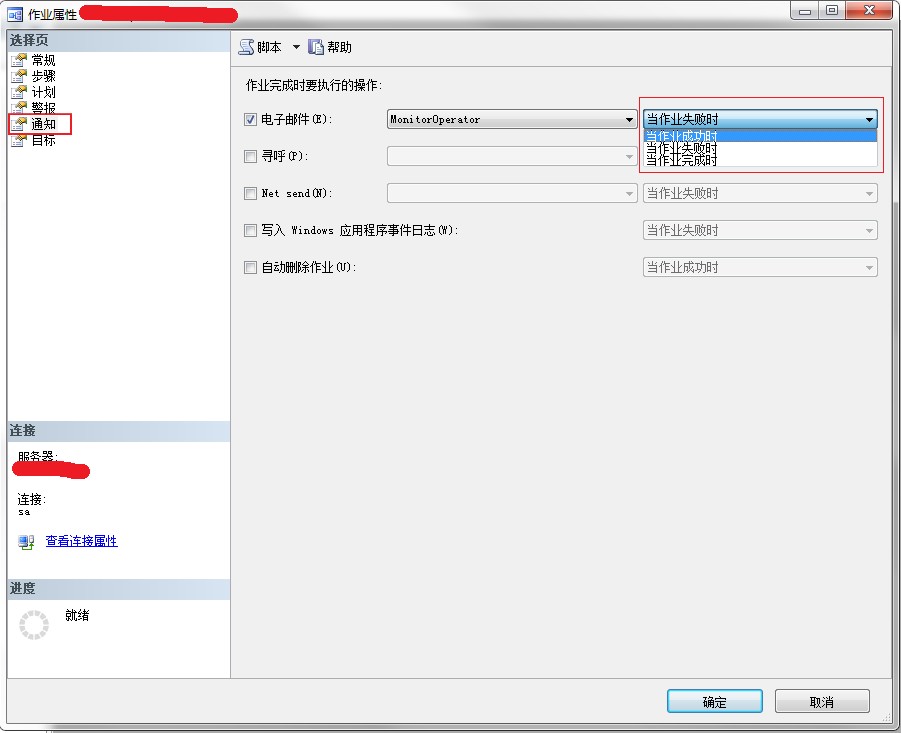This screenshot has width=901, height=733.
Task: Collapse the email condition dropdown showing 当作业失败时
Action: (x=760, y=119)
